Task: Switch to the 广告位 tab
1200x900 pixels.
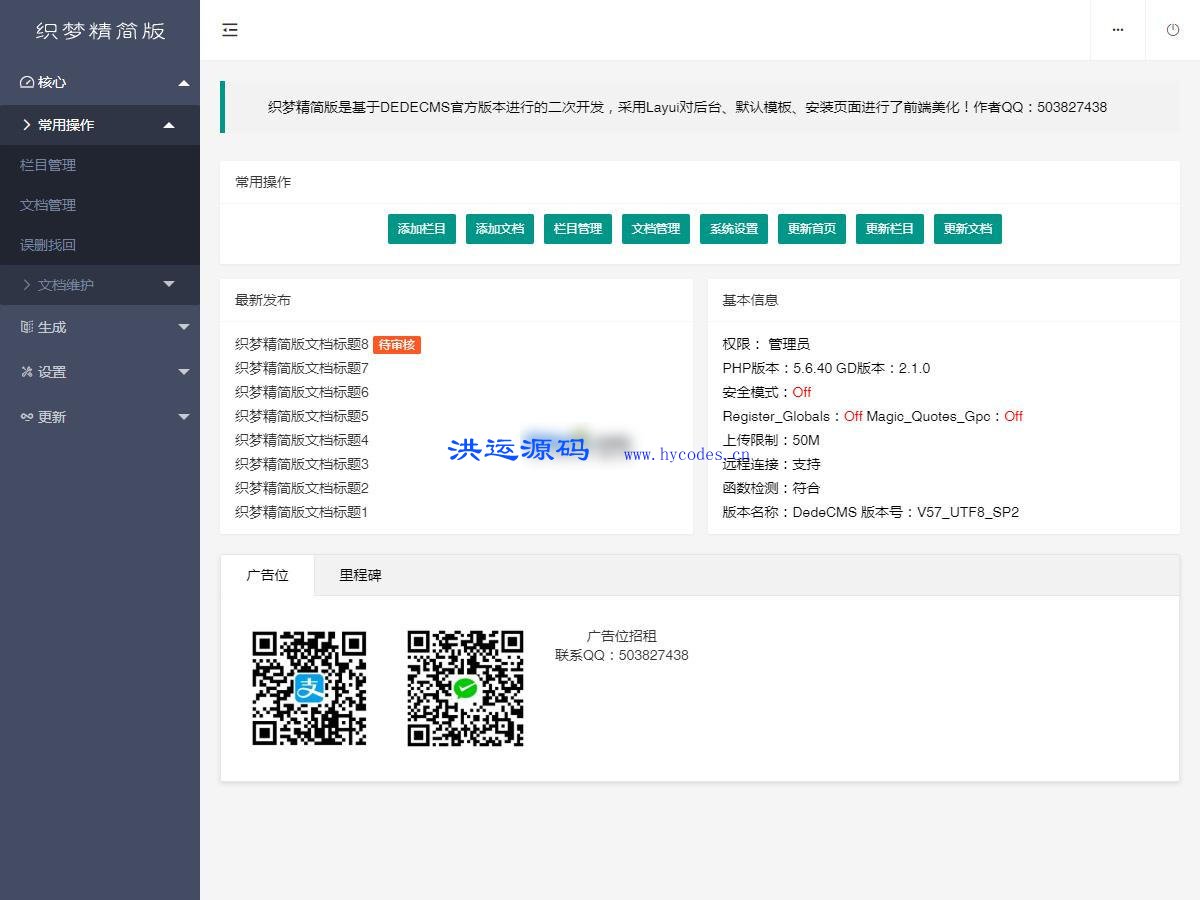Action: pyautogui.click(x=267, y=575)
